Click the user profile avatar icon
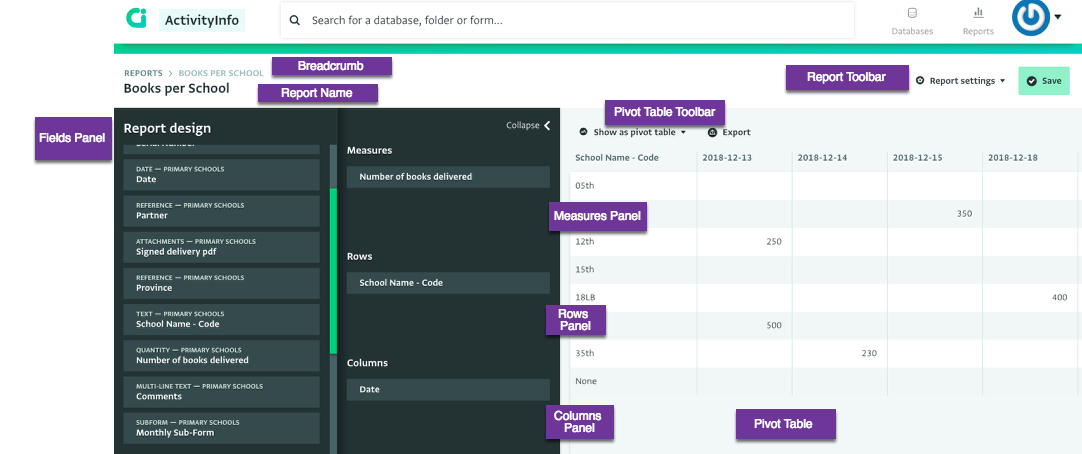 click(x=1029, y=17)
